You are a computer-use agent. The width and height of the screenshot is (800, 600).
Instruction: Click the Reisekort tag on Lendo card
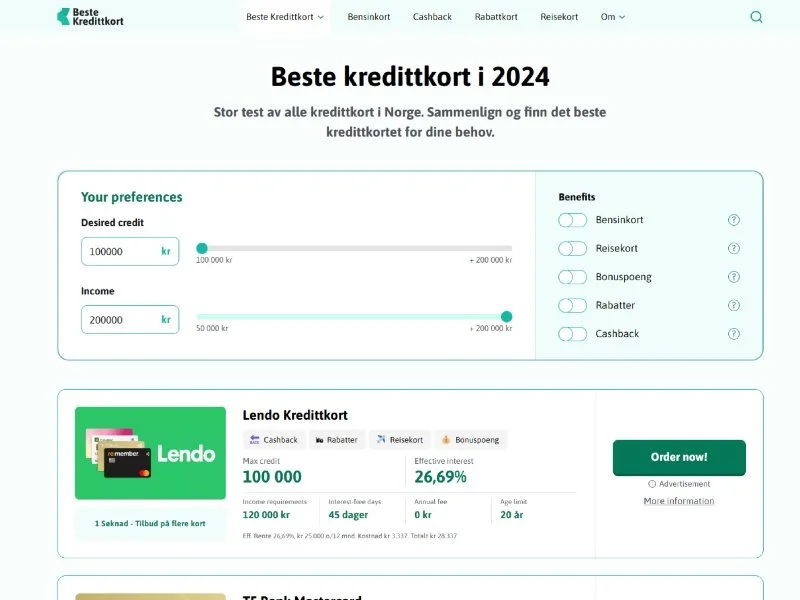399,440
